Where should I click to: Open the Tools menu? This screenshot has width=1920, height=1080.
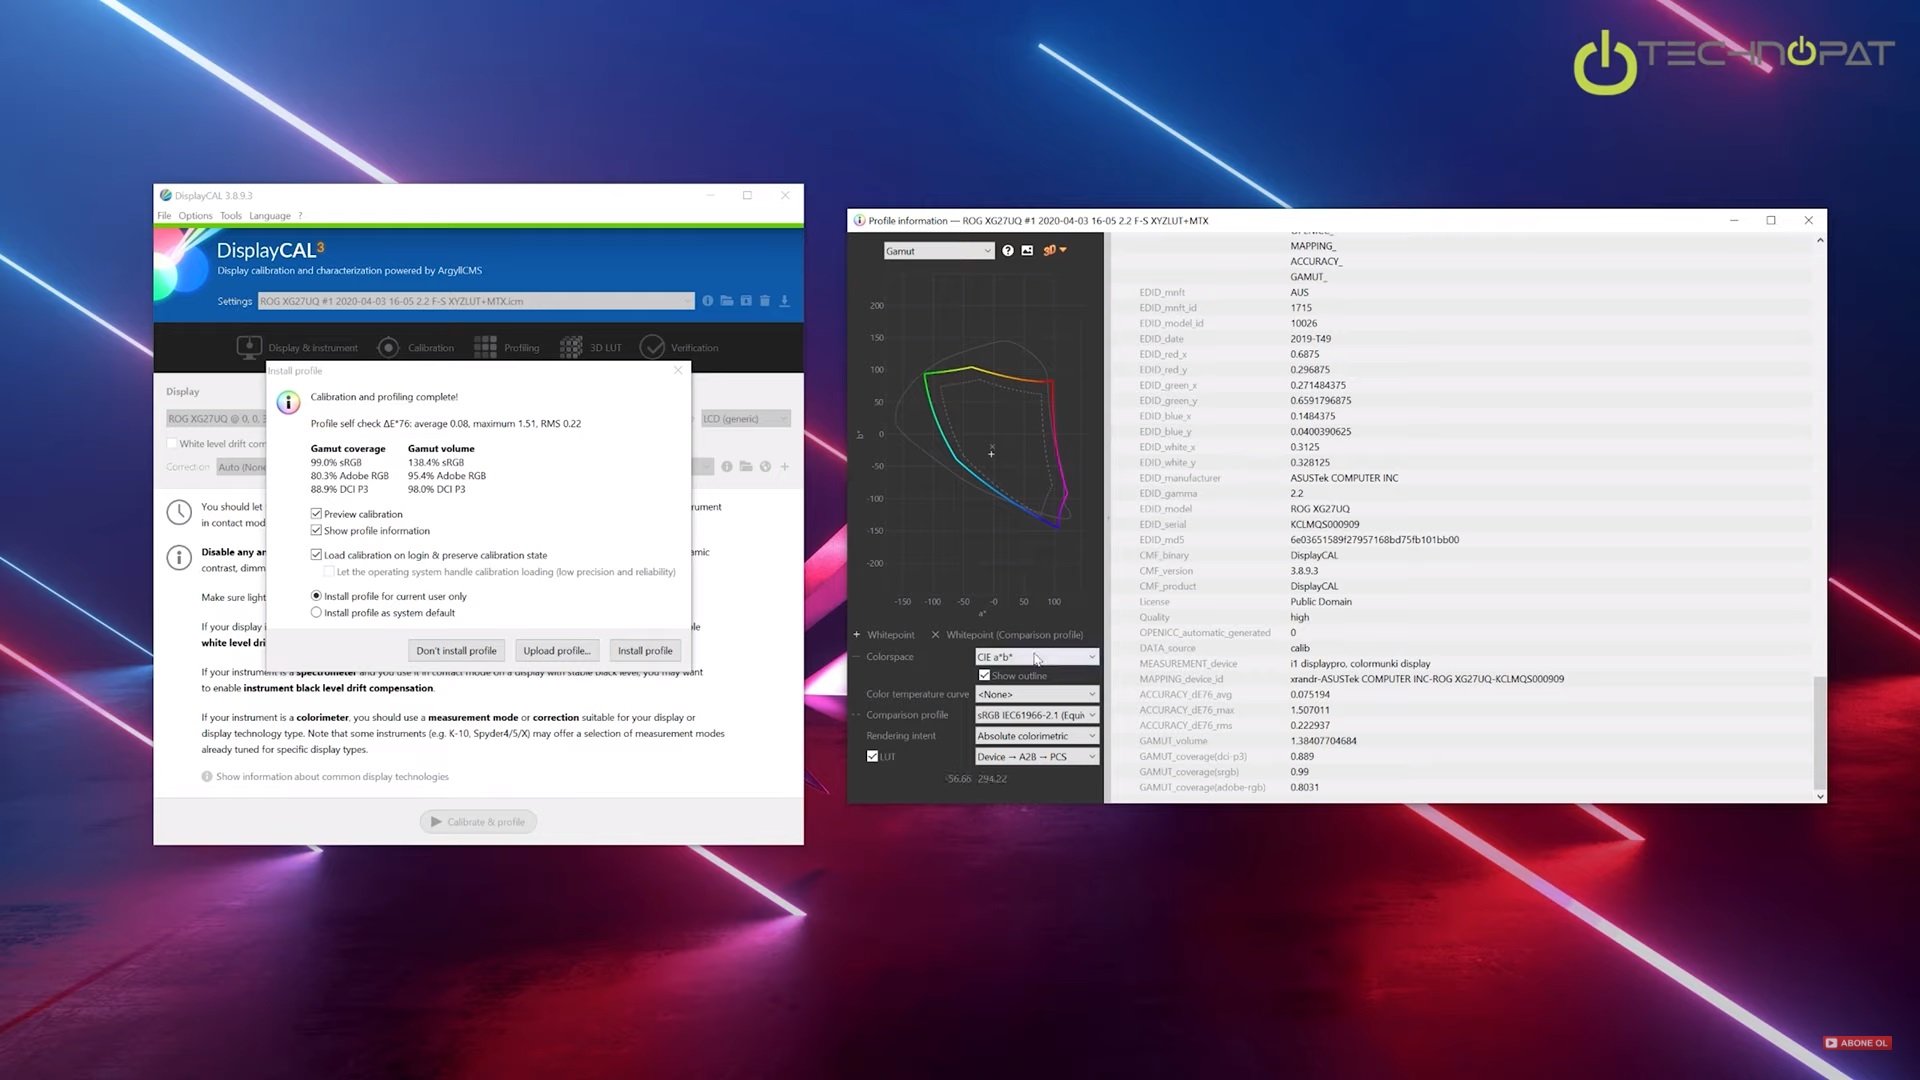230,216
